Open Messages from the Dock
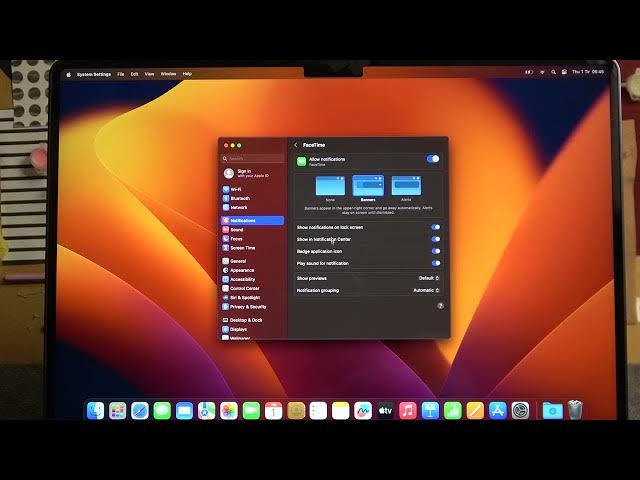This screenshot has height=480, width=640. click(162, 410)
